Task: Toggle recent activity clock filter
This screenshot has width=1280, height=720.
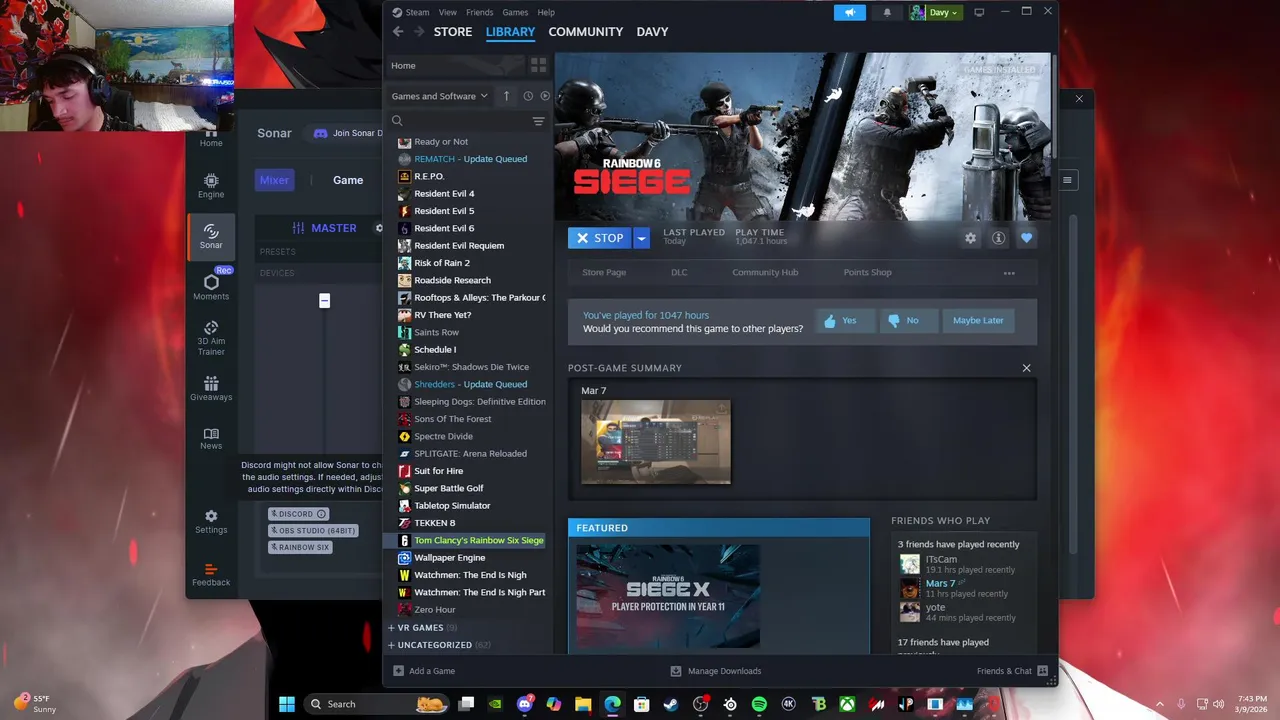Action: 528,96
